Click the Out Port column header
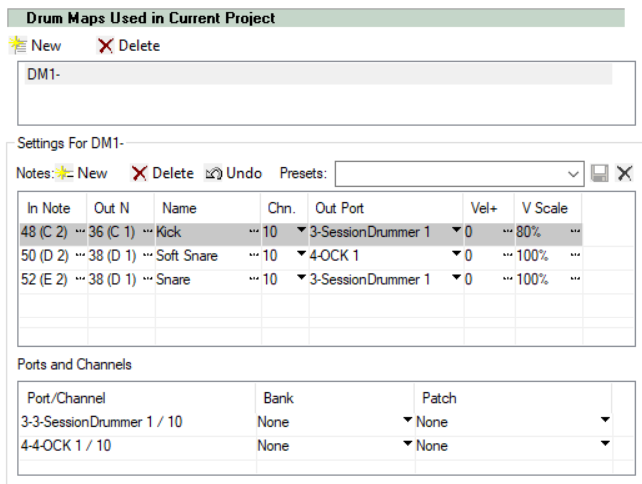This screenshot has height=484, width=642. [339, 208]
